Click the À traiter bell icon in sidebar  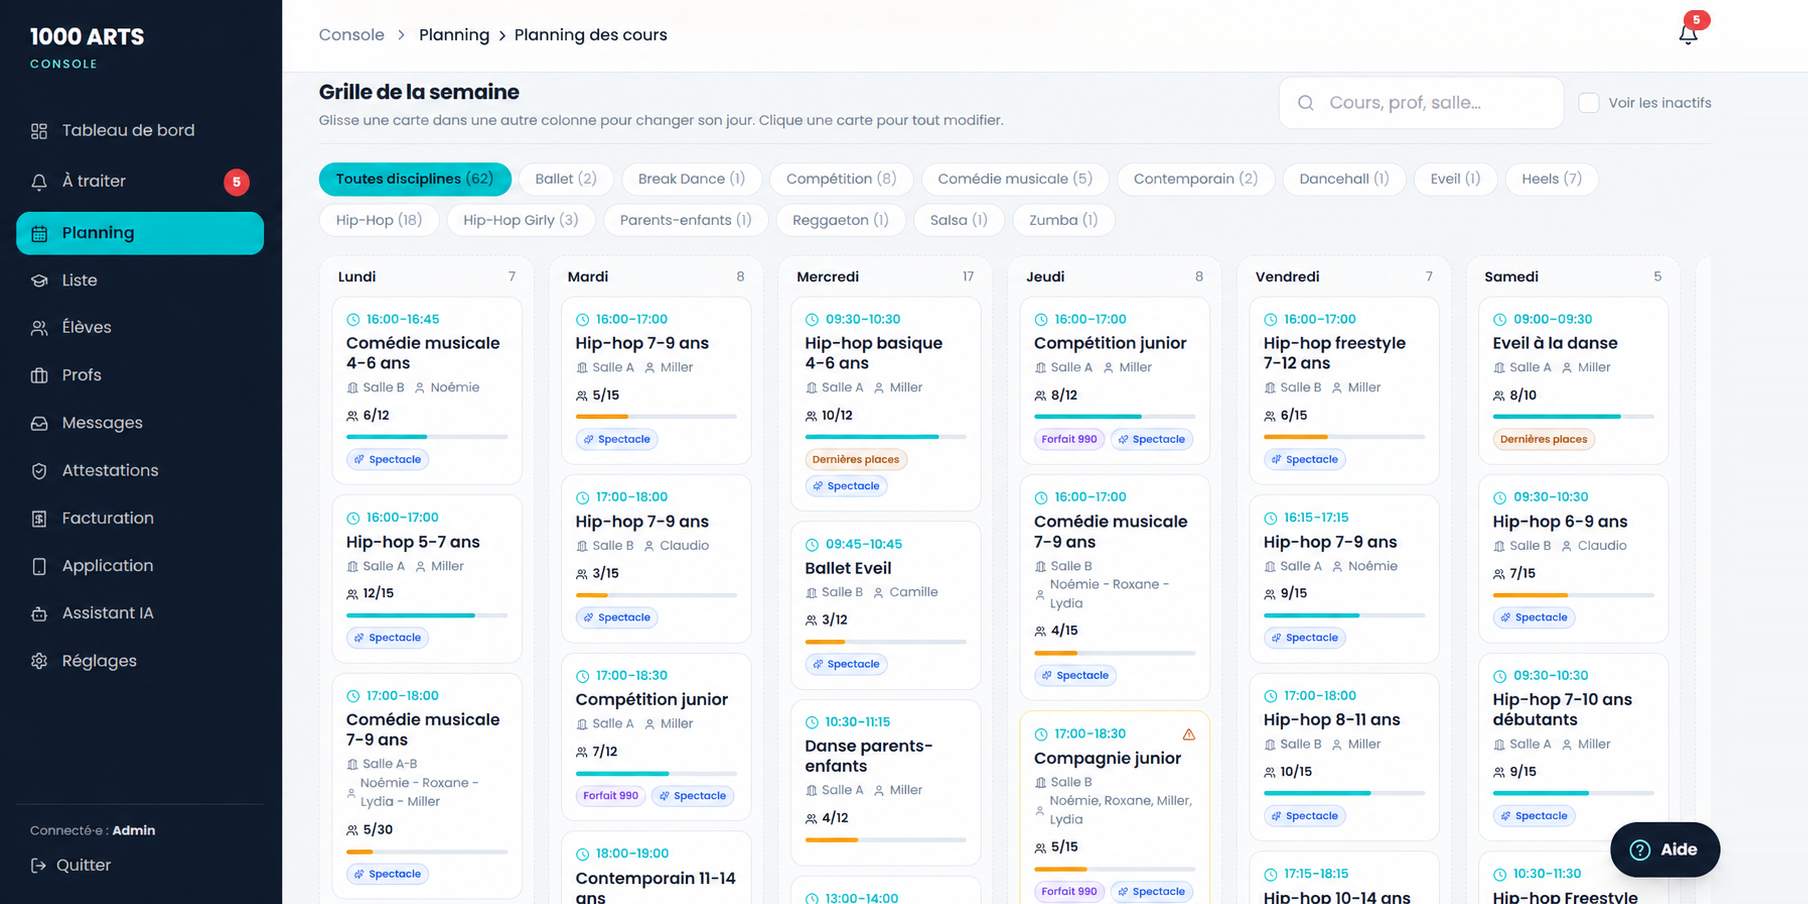coord(39,182)
